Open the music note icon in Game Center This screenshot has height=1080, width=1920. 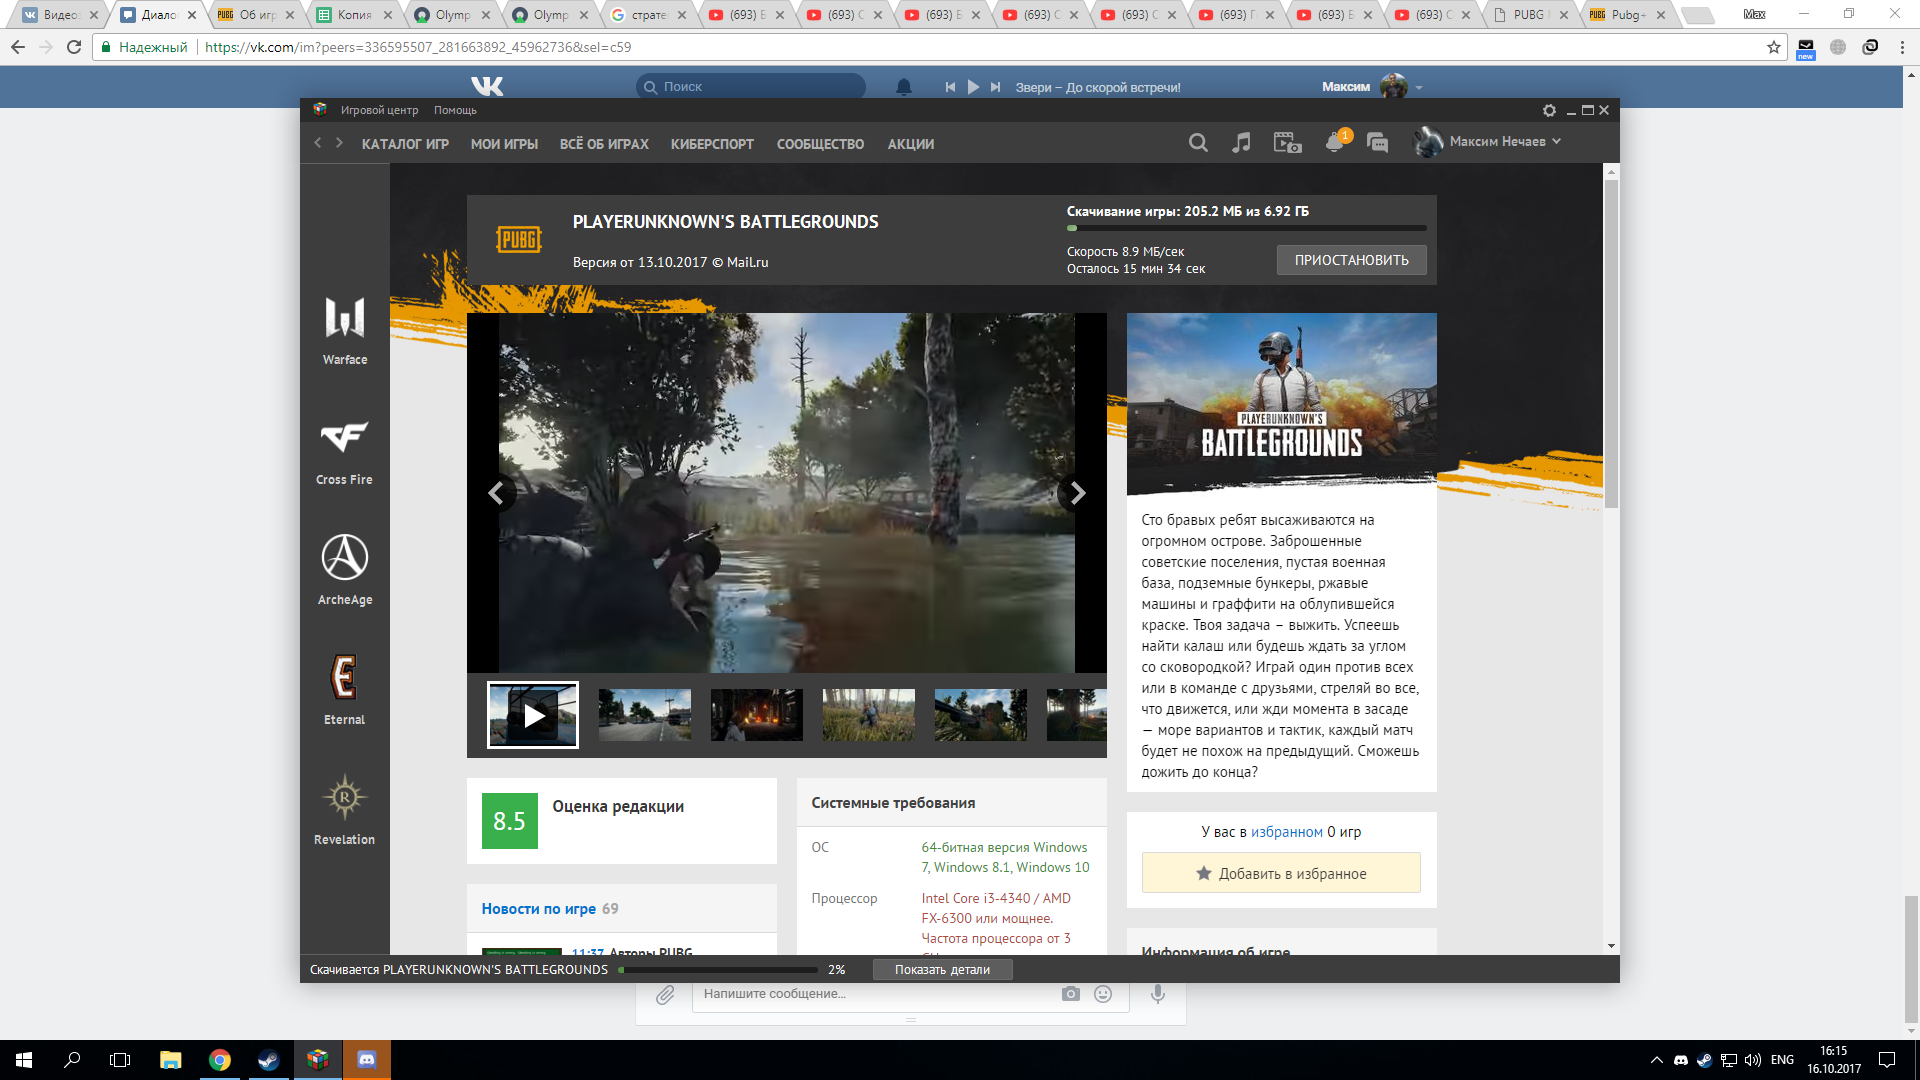(x=1241, y=143)
